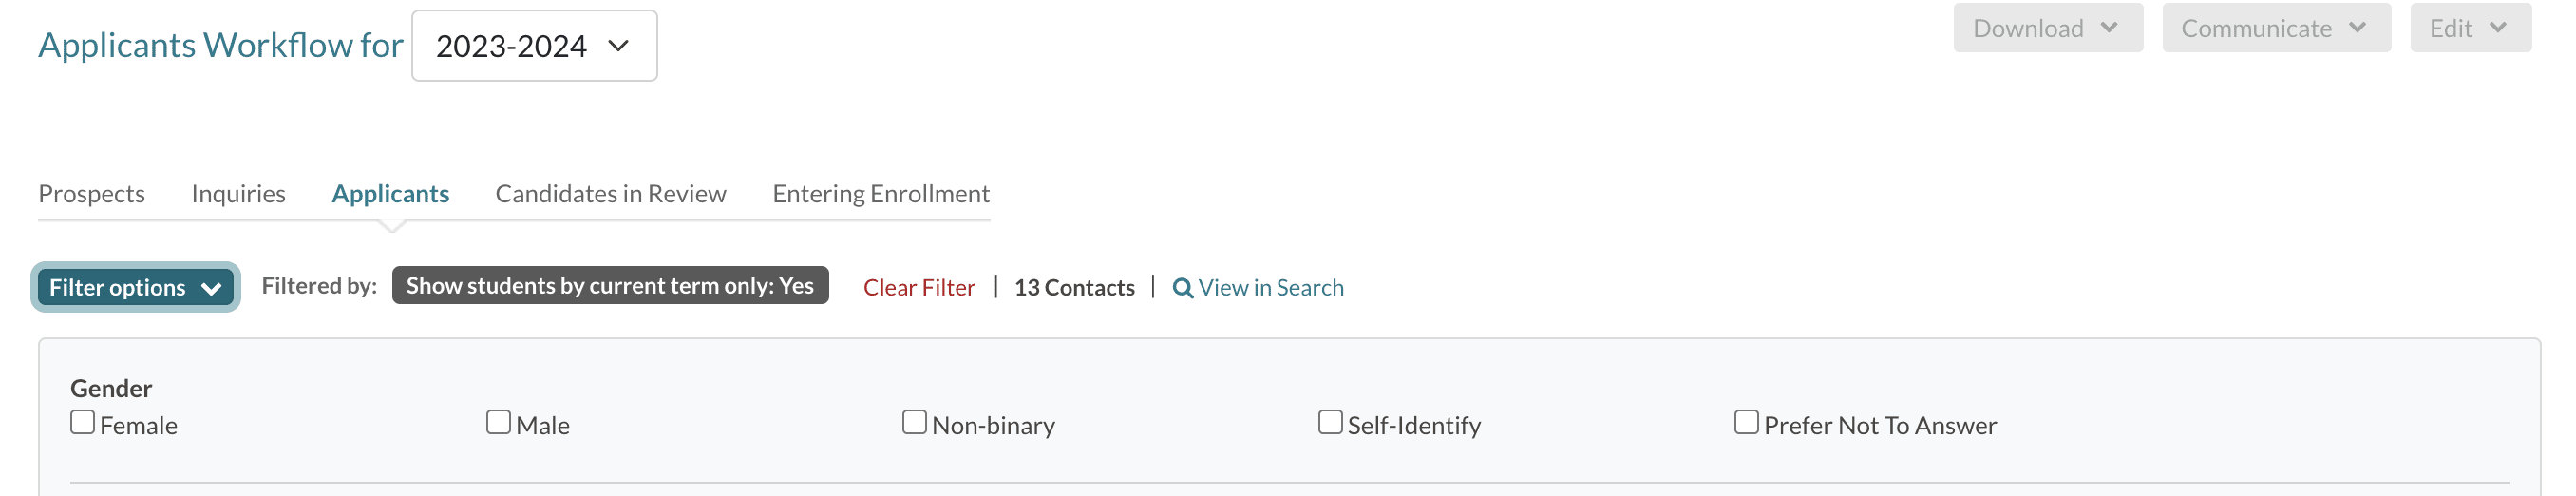Image resolution: width=2576 pixels, height=496 pixels.
Task: Switch to Entering Enrollment tab
Action: pyautogui.click(x=880, y=194)
